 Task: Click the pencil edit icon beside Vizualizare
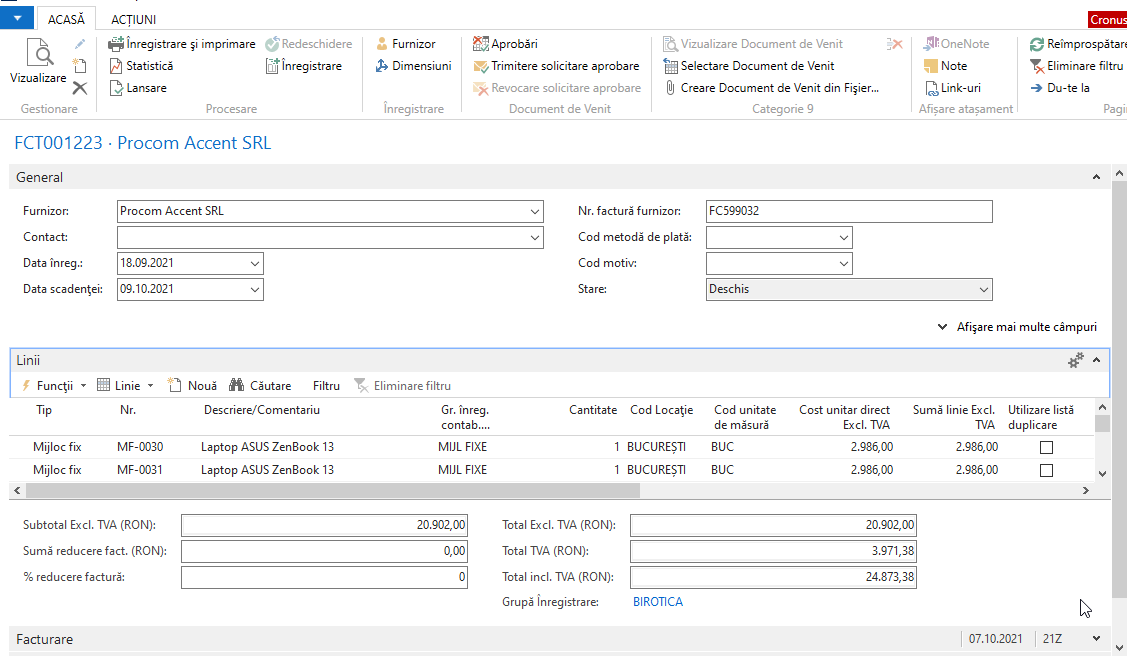click(80, 45)
